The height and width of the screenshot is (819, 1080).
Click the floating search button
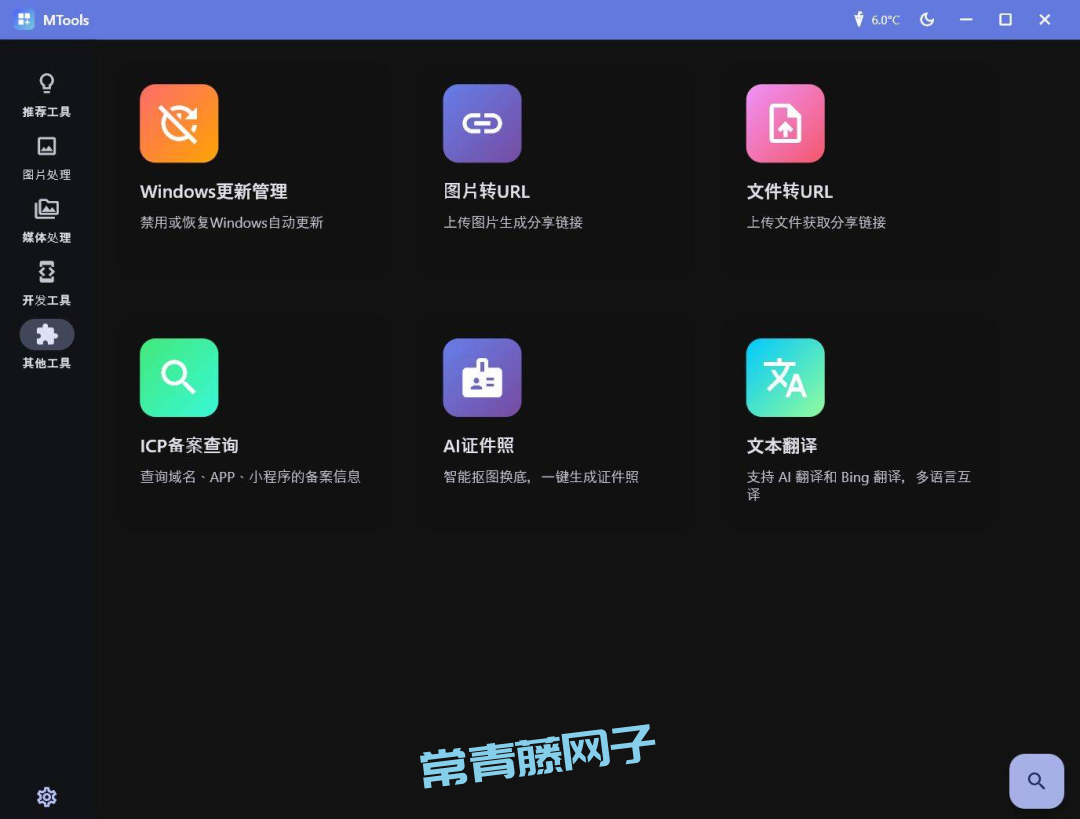pyautogui.click(x=1036, y=781)
